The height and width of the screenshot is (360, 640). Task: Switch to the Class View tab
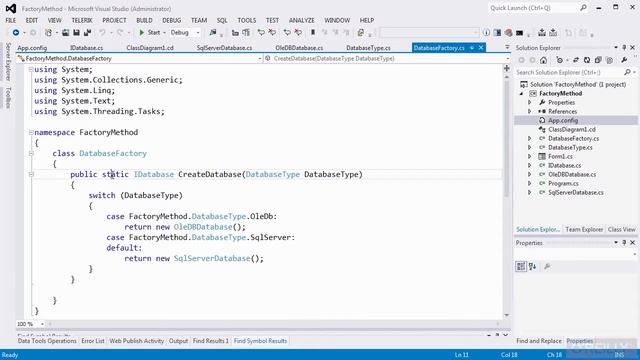click(621, 229)
